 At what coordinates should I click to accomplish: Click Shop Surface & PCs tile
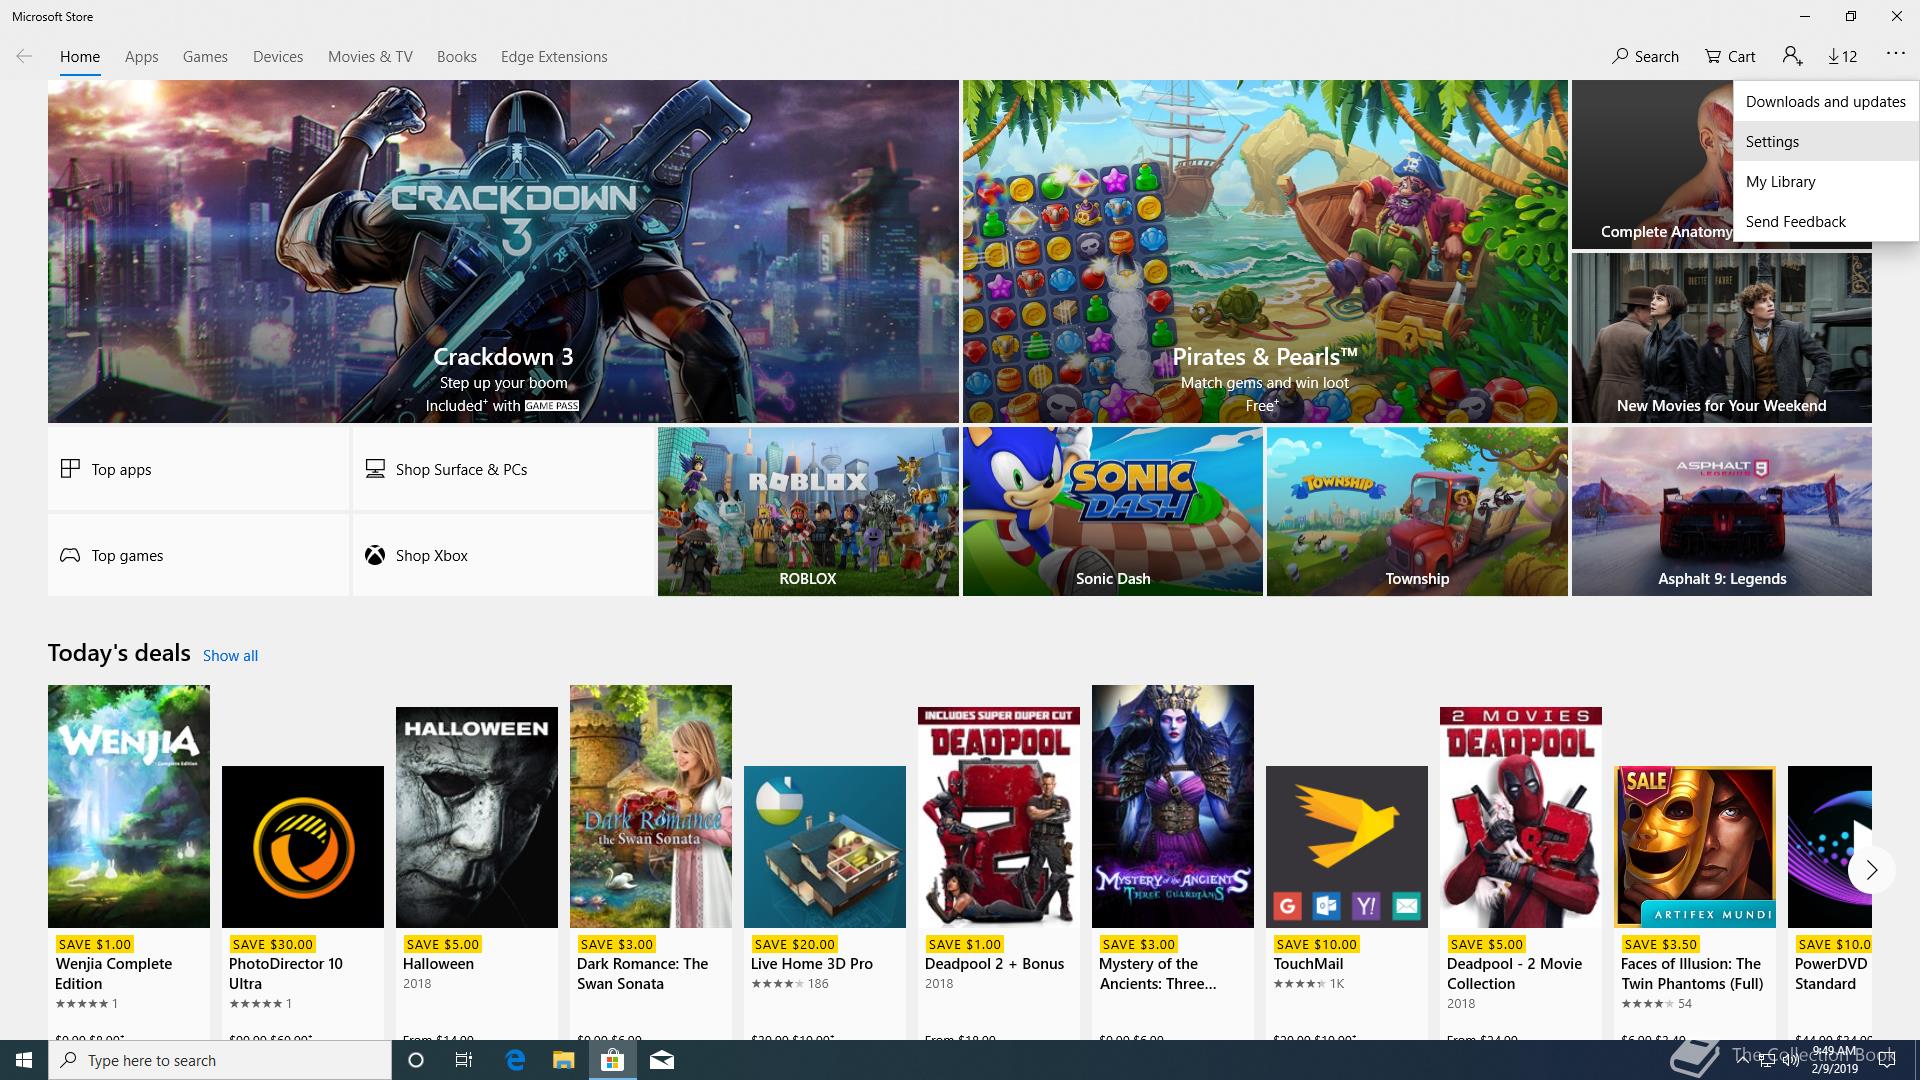pyautogui.click(x=503, y=469)
